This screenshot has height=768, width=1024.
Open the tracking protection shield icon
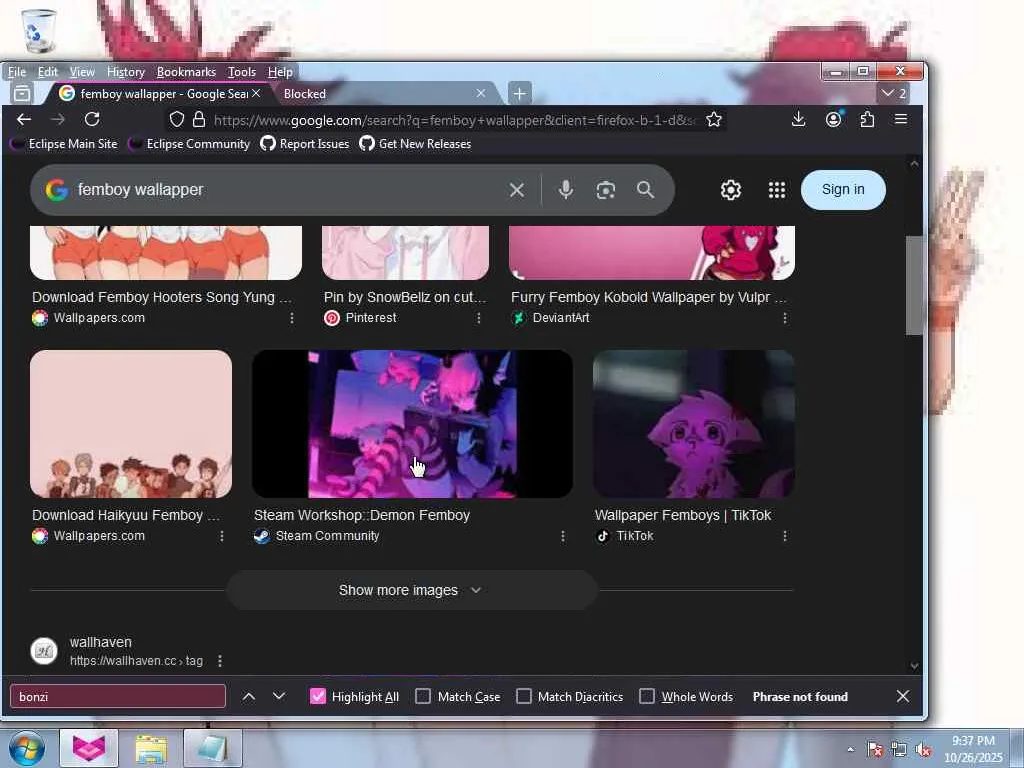[177, 120]
